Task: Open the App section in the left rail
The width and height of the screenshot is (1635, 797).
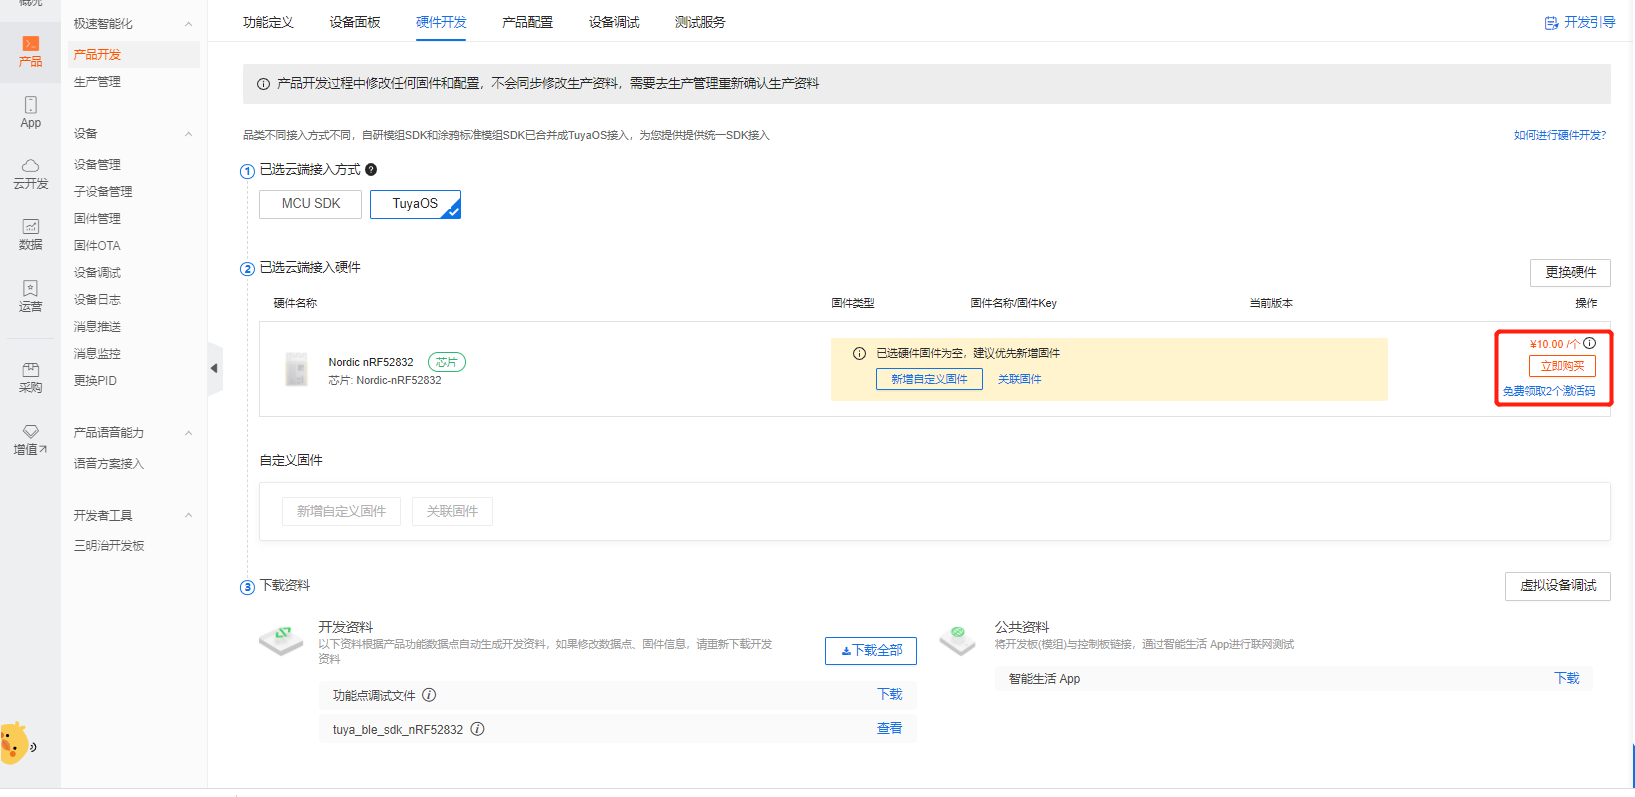Action: coord(30,113)
